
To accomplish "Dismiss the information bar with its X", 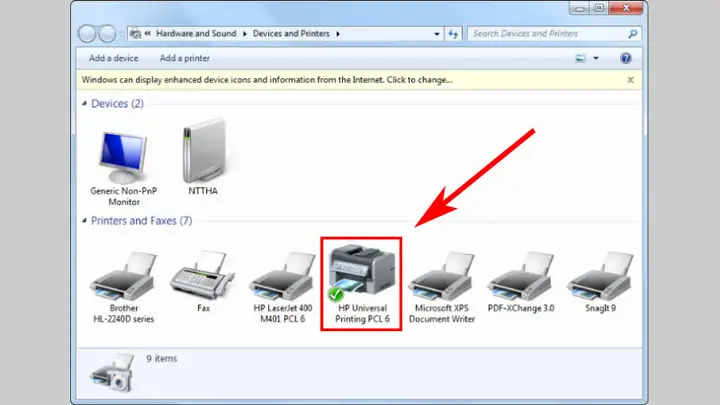I will coord(630,80).
